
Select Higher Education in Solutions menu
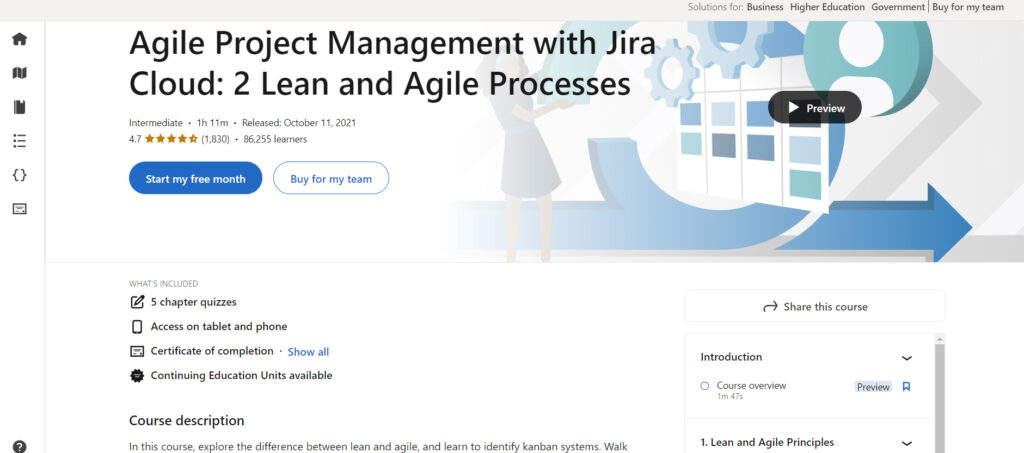tap(827, 7)
